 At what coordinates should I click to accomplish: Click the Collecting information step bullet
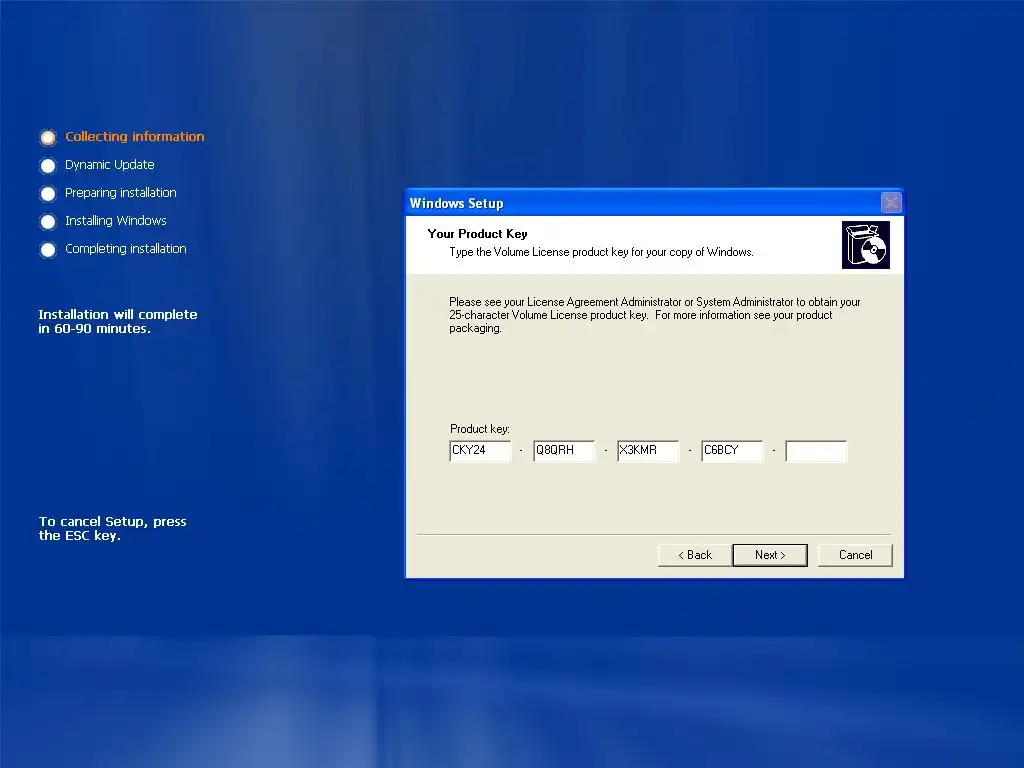click(x=48, y=138)
